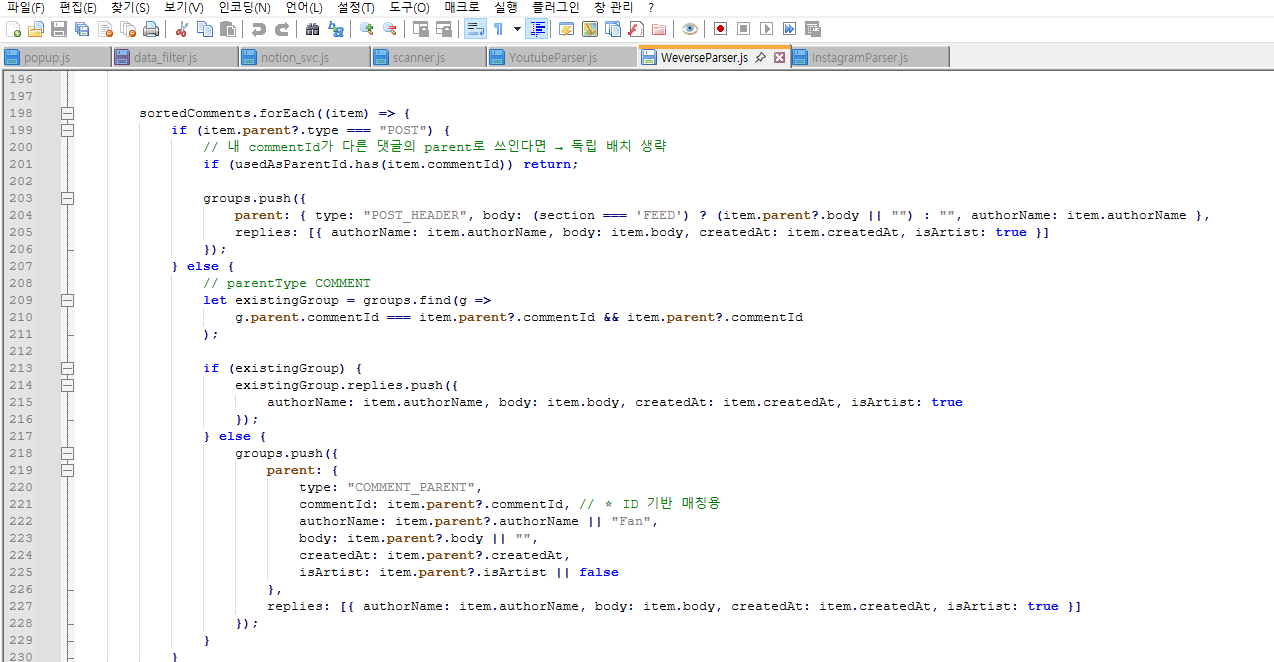Open the dropdown arrow beside the paragraph symbol
The height and width of the screenshot is (662, 1274).
tap(517, 29)
